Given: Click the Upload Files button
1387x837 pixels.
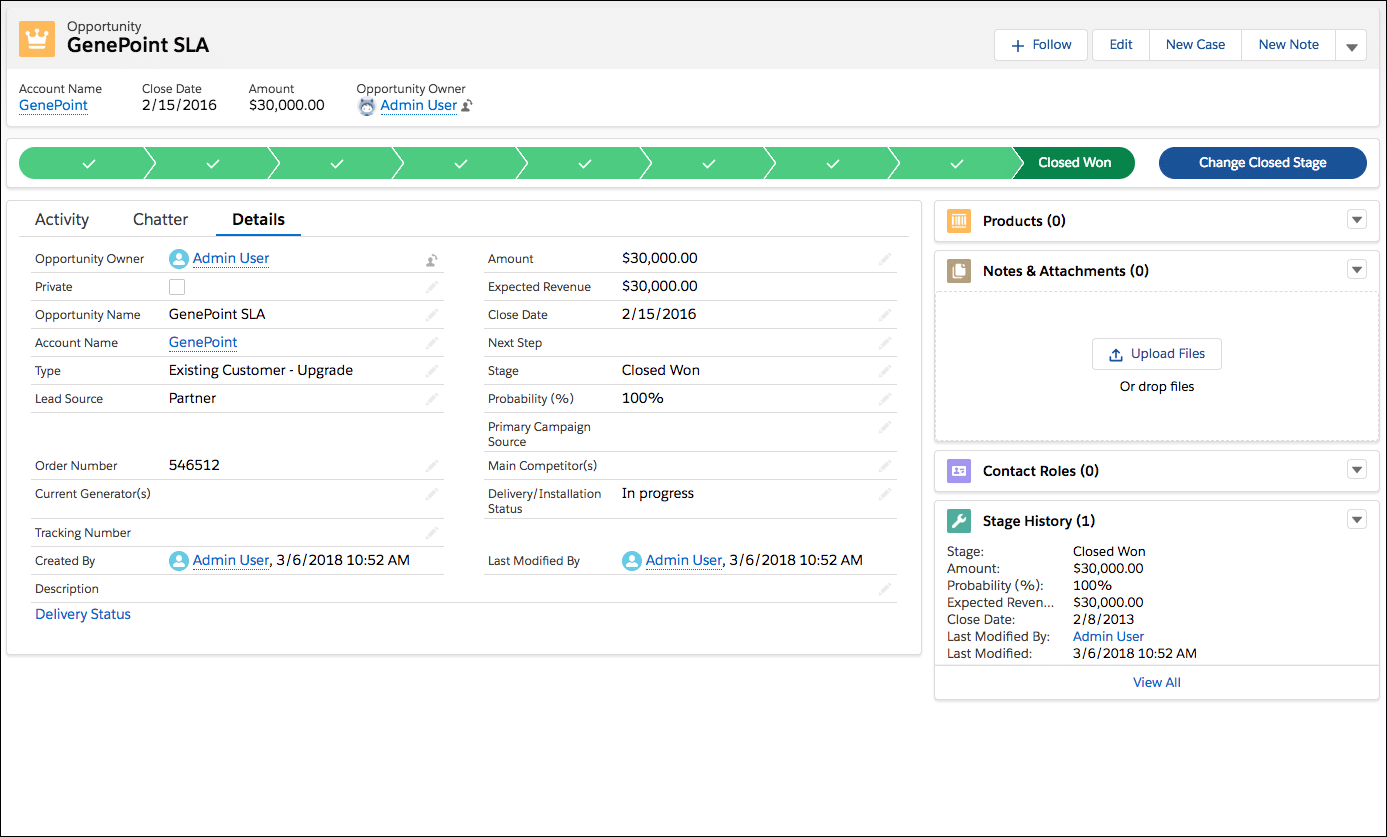Looking at the screenshot, I should click(1157, 354).
